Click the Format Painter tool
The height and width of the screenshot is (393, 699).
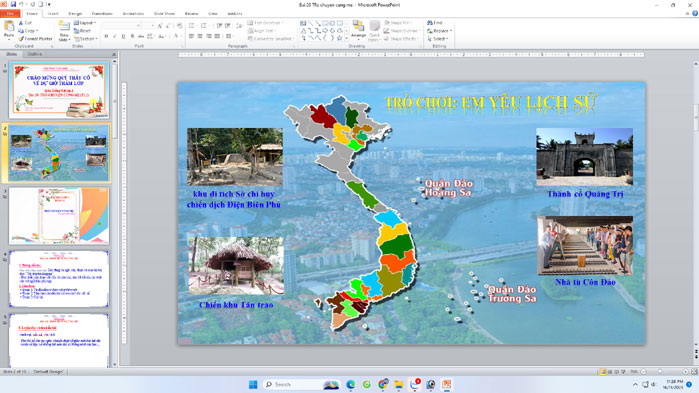coord(35,39)
